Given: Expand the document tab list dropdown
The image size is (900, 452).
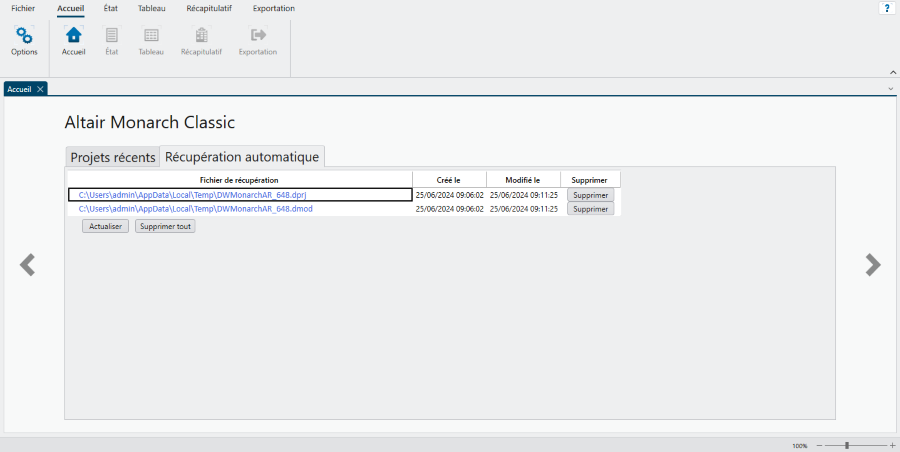Looking at the screenshot, I should [x=891, y=89].
